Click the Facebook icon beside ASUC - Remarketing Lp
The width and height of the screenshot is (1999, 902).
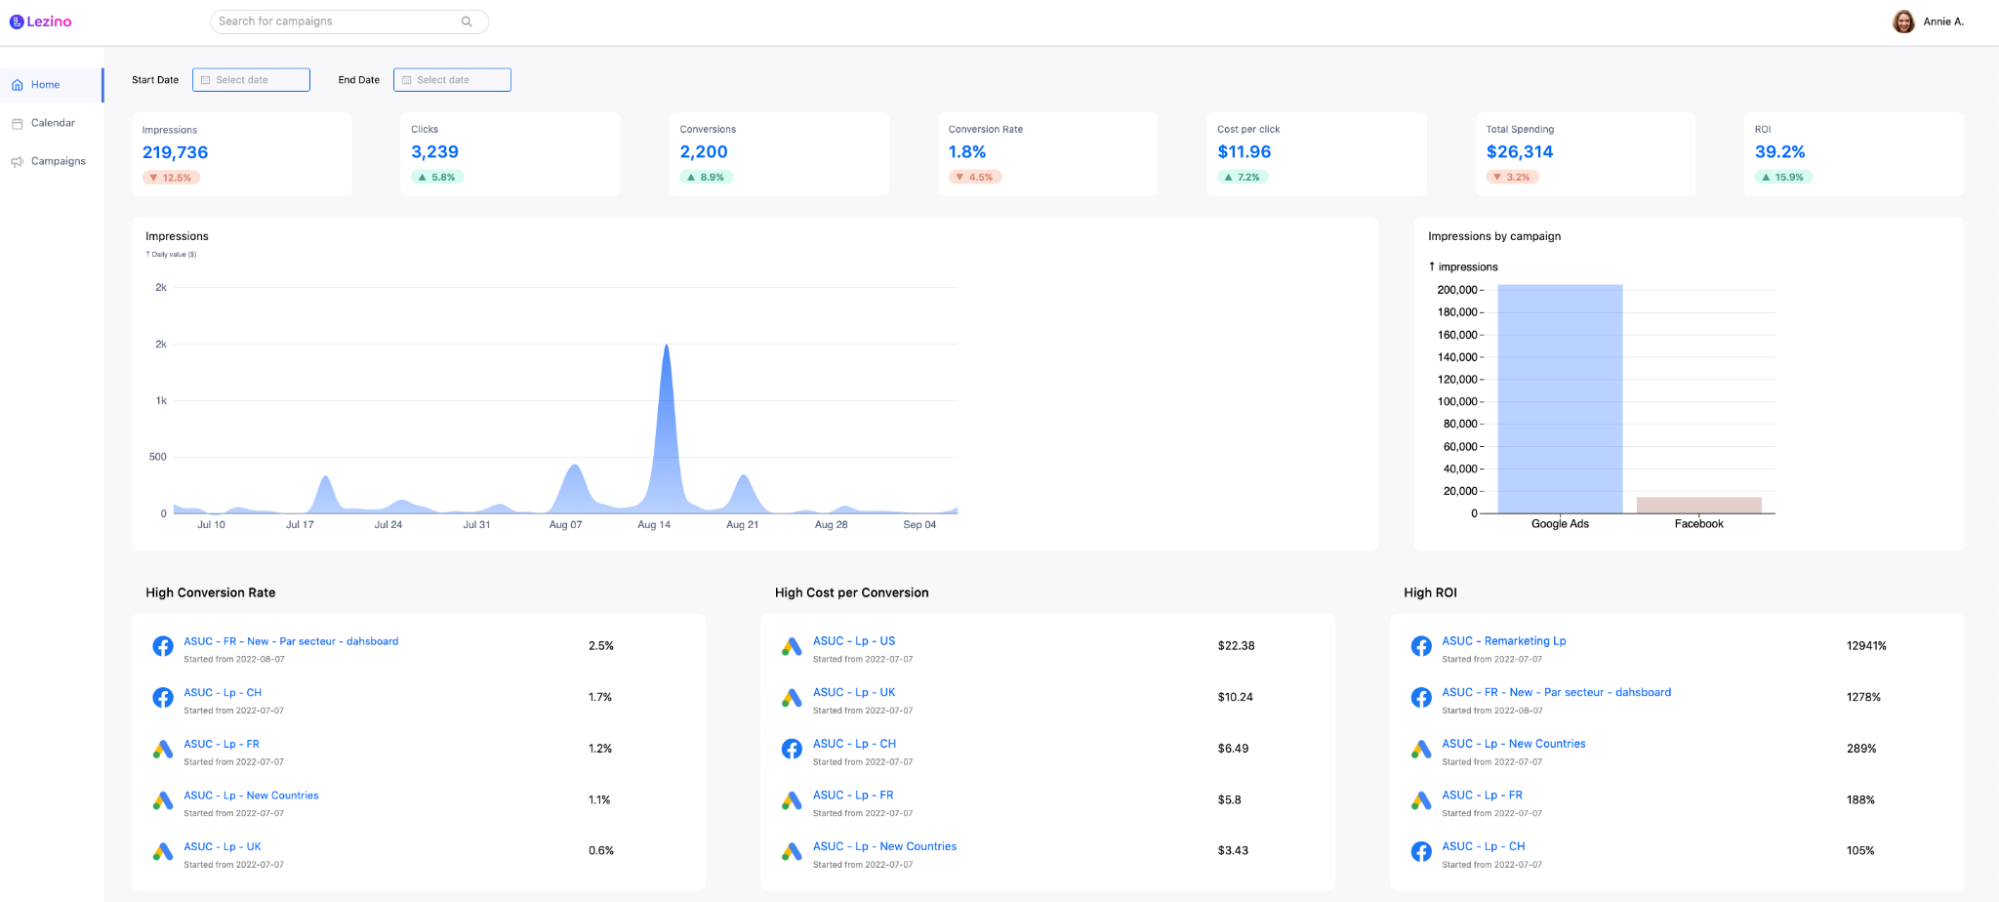[1420, 647]
